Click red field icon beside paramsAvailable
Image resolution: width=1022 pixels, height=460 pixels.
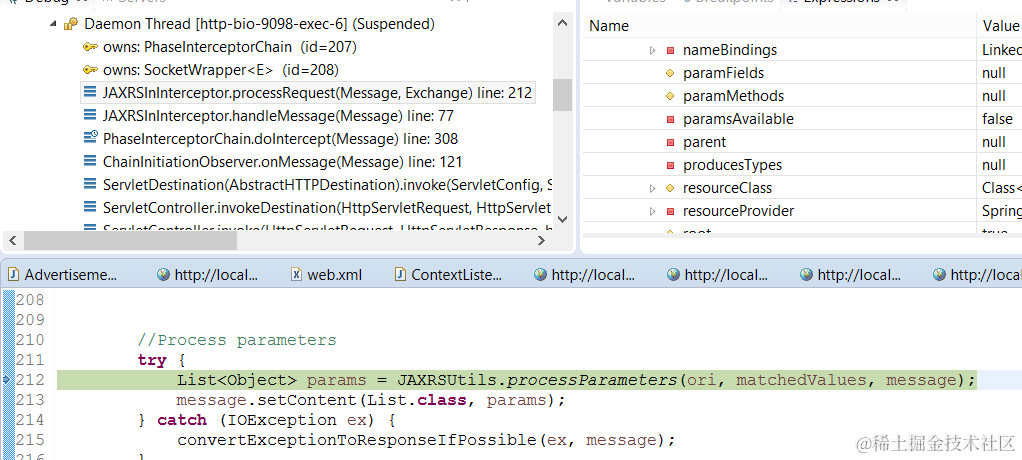click(670, 119)
